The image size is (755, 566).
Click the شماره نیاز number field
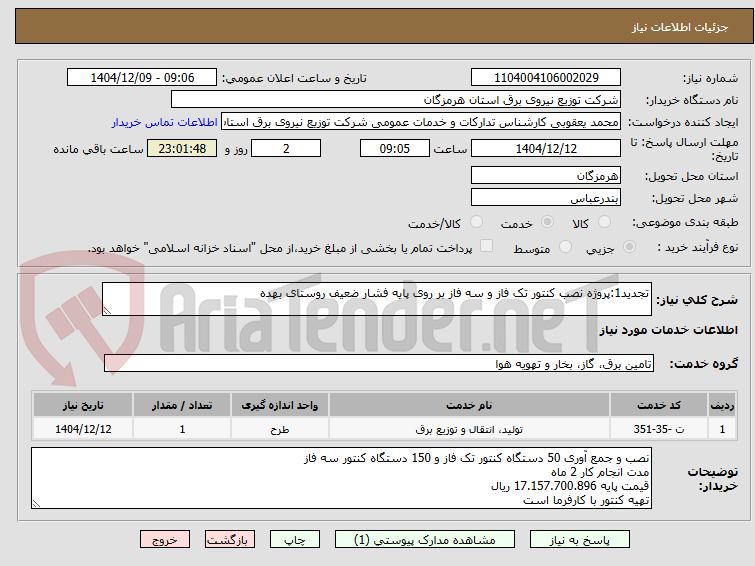[x=546, y=78]
